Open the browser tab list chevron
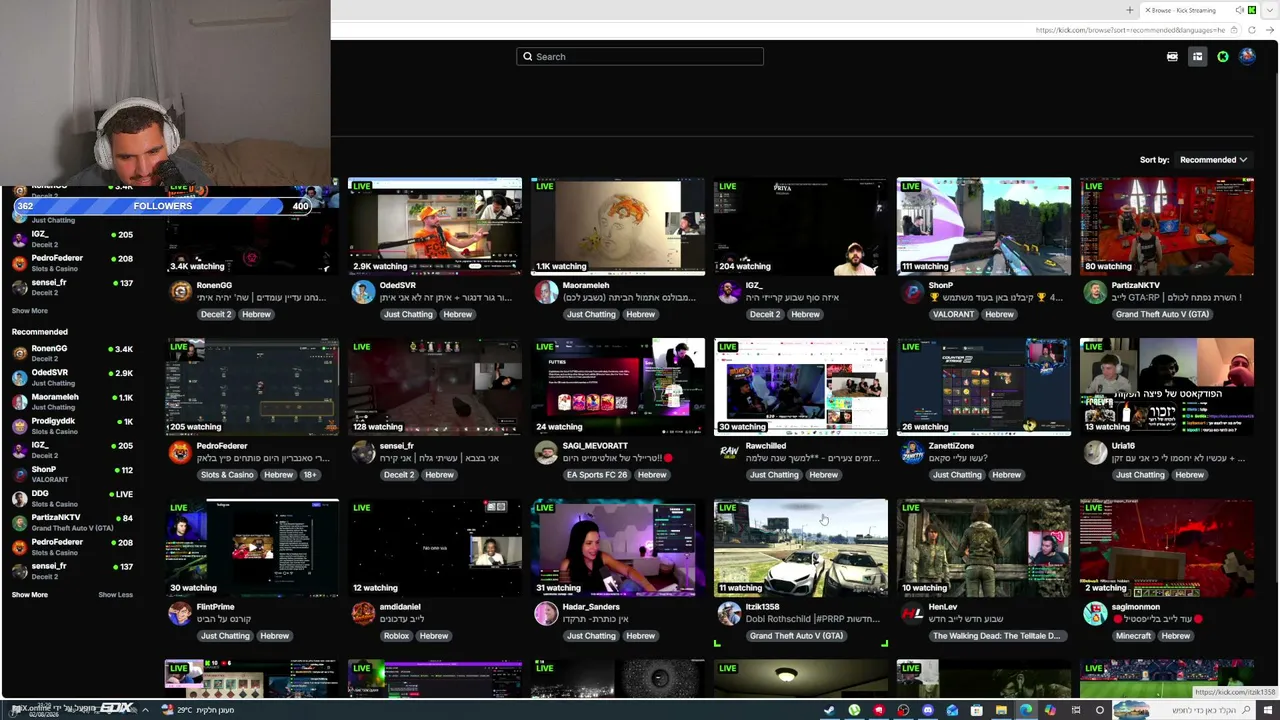This screenshot has height=720, width=1280. [1268, 10]
